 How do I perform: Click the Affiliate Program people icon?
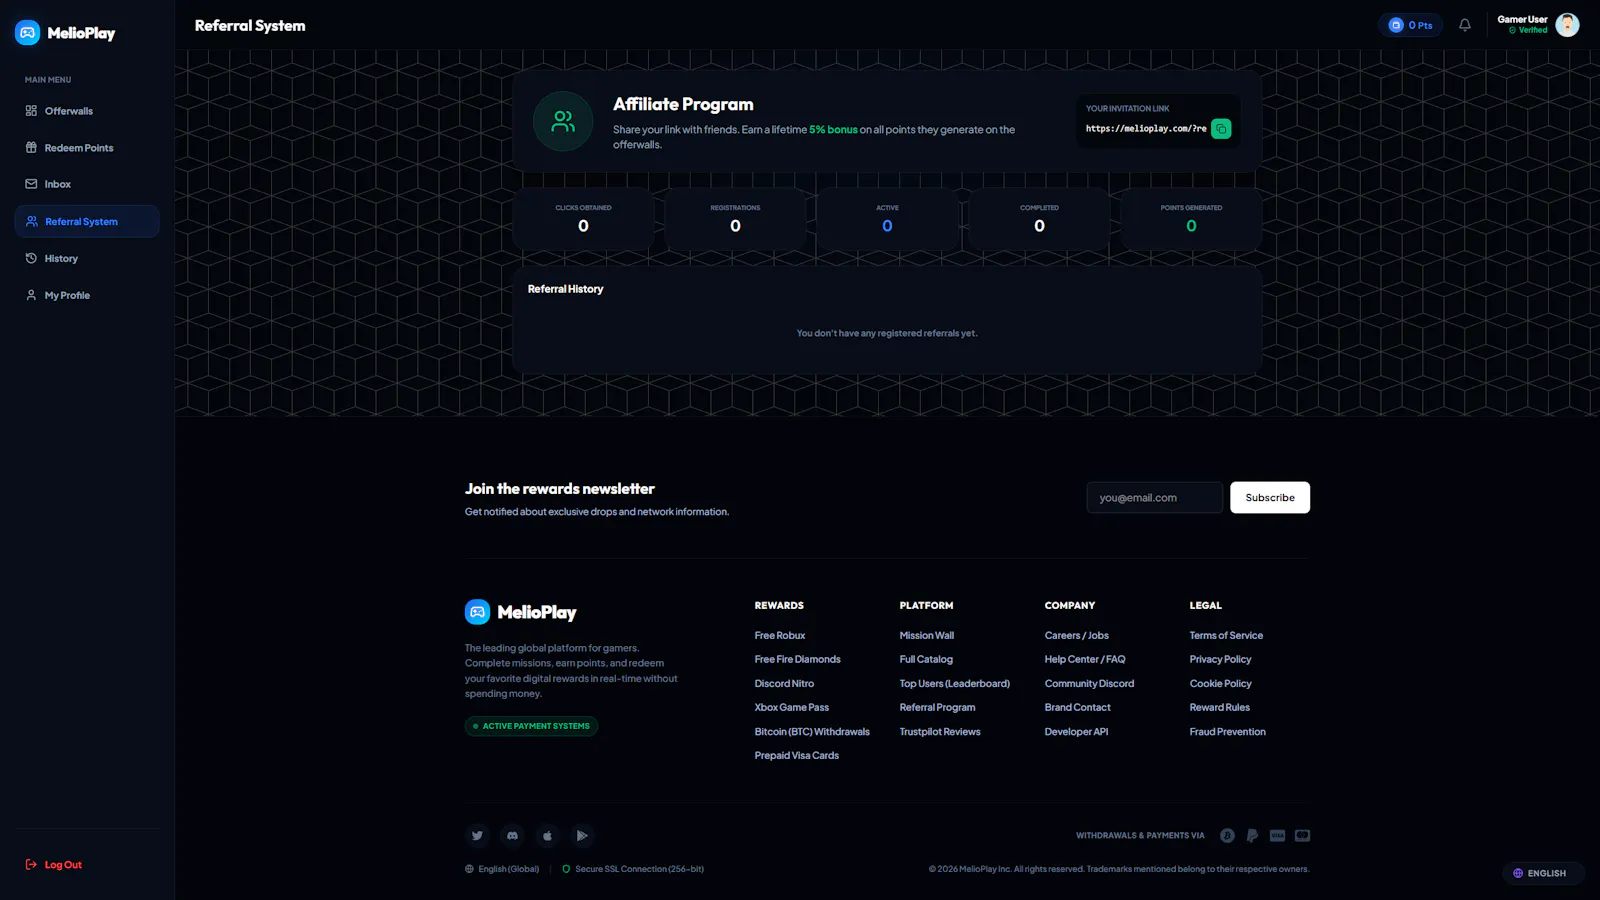(x=563, y=122)
